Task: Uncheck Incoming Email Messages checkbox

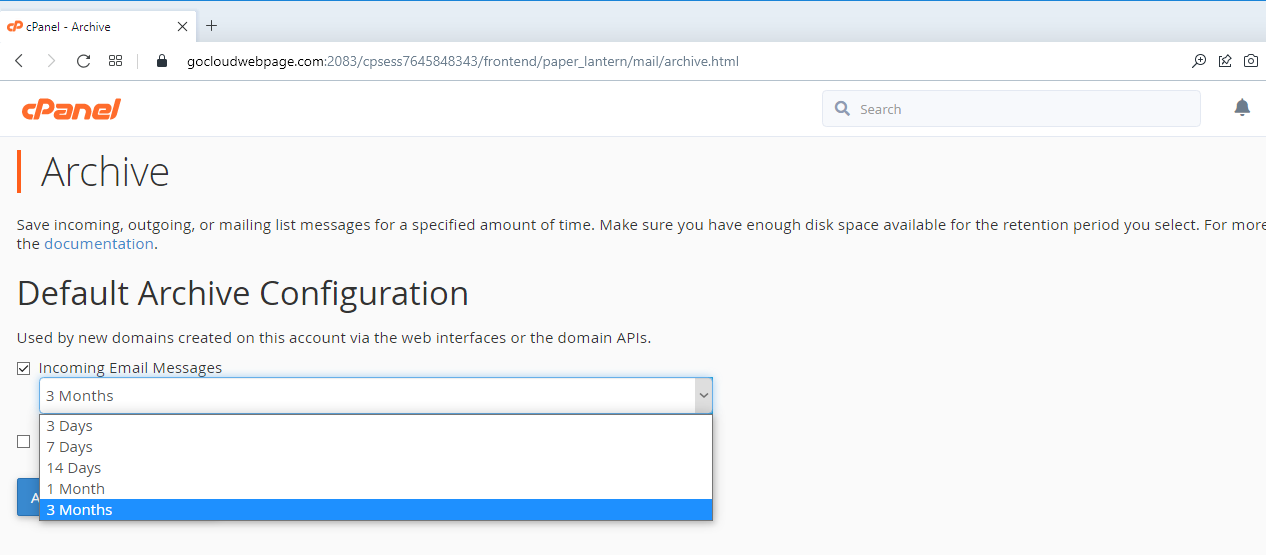Action: click(x=24, y=368)
